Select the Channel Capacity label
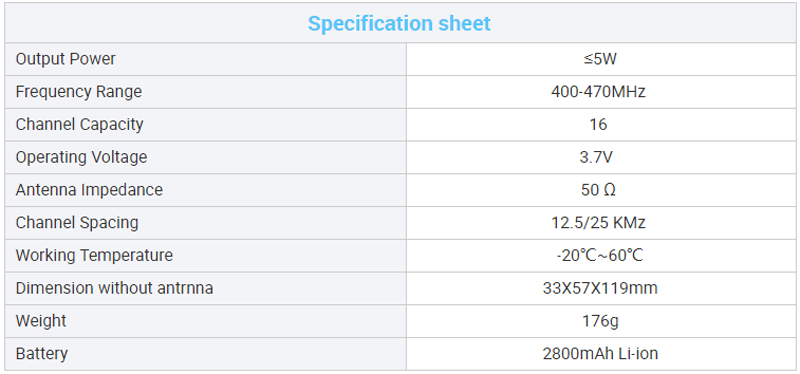This screenshot has height=374, width=800. coord(80,124)
